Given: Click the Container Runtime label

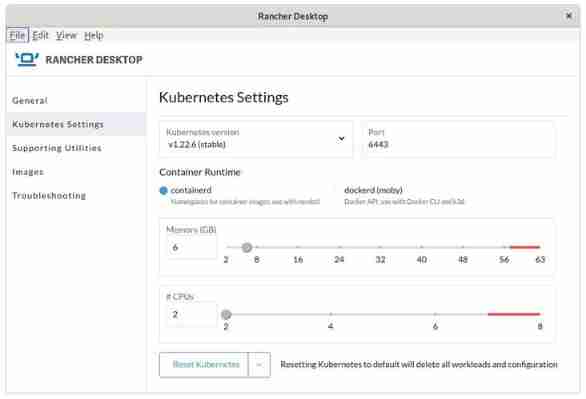Looking at the screenshot, I should pyautogui.click(x=200, y=172).
